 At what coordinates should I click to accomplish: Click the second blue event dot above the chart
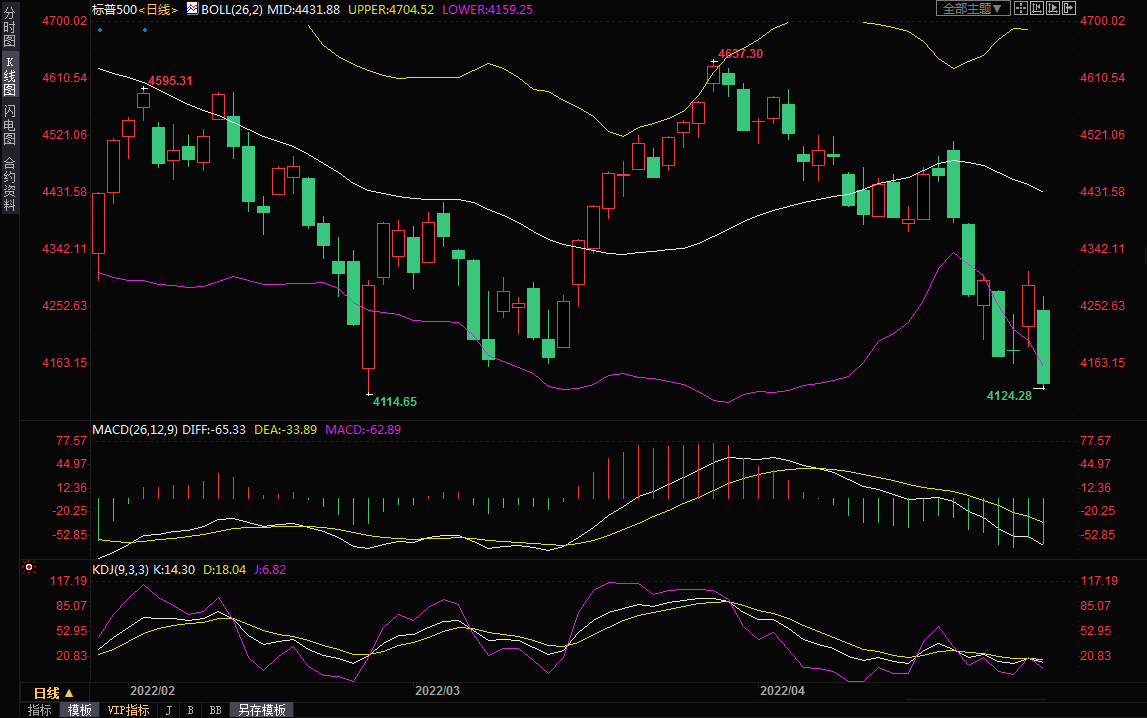(145, 29)
